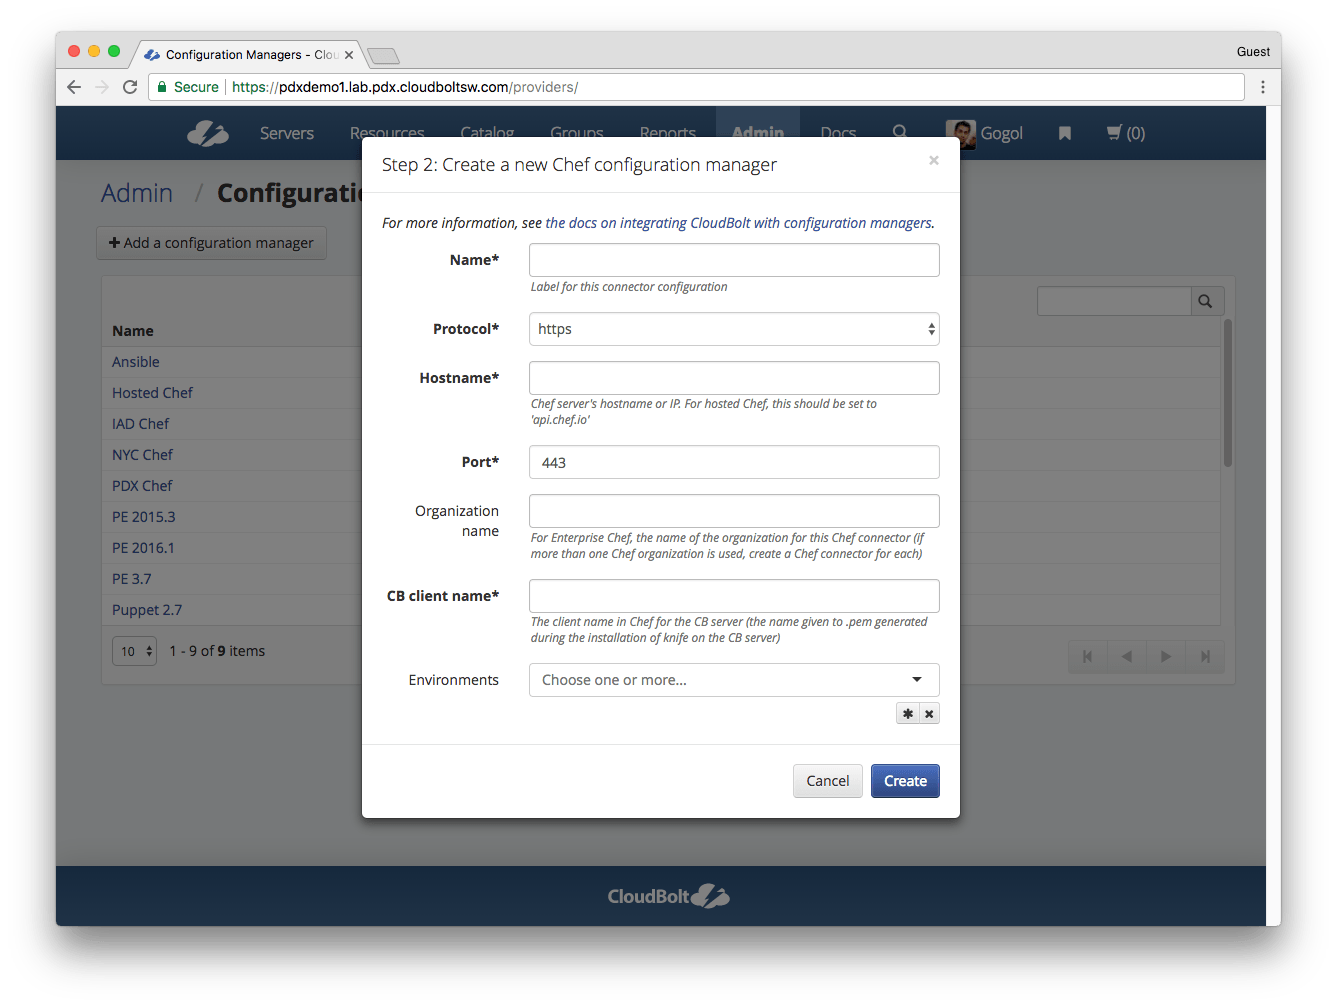The width and height of the screenshot is (1337, 1006).
Task: Click the table's vertical scrollbar
Action: 1227,393
